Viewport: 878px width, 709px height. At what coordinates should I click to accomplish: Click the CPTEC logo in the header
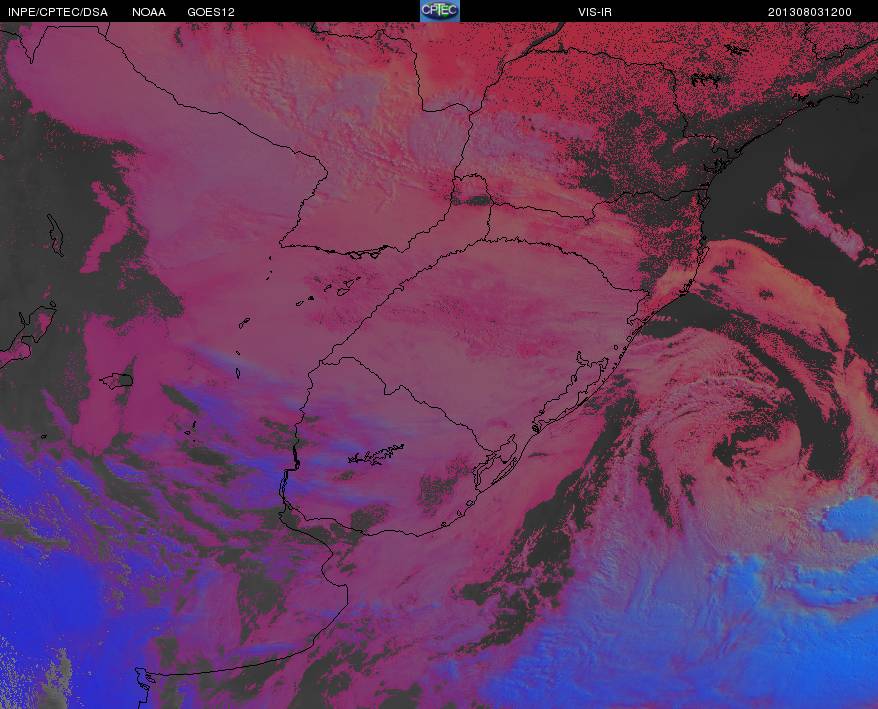click(440, 11)
